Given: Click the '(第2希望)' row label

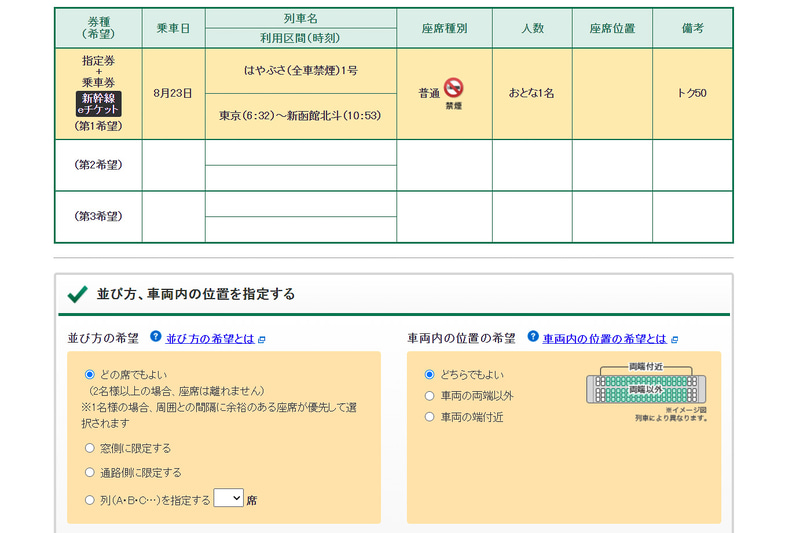Looking at the screenshot, I should (98, 165).
